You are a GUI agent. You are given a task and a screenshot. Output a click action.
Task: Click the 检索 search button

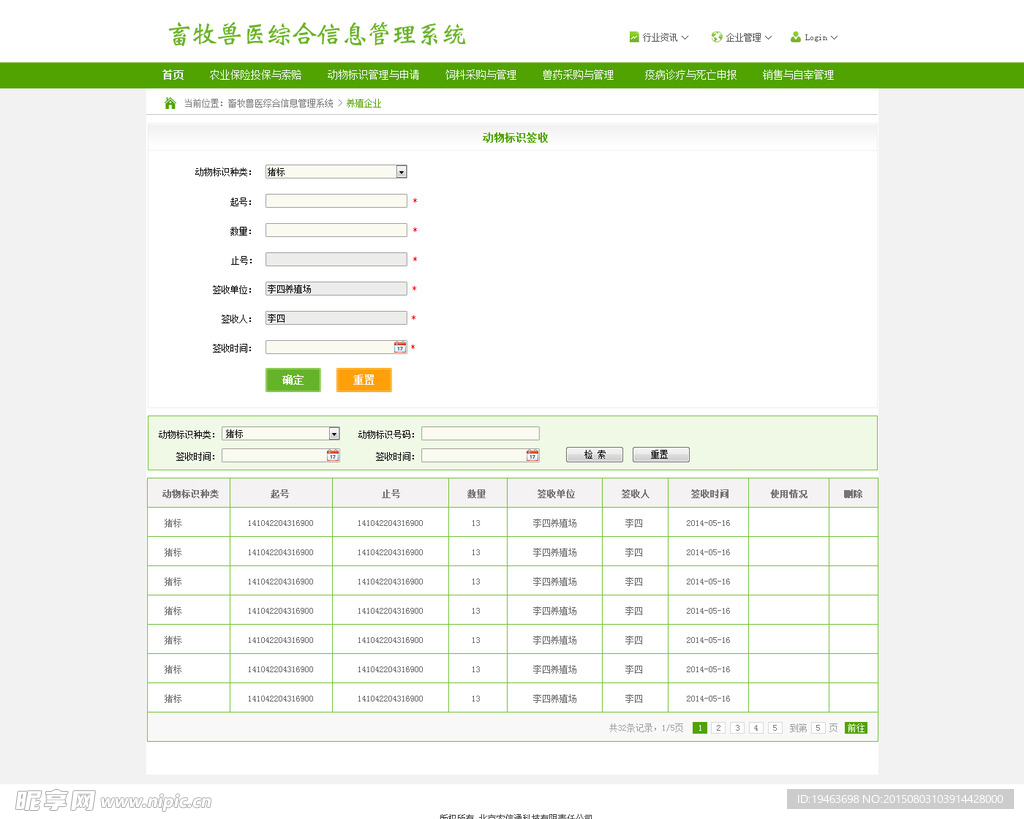coord(594,454)
